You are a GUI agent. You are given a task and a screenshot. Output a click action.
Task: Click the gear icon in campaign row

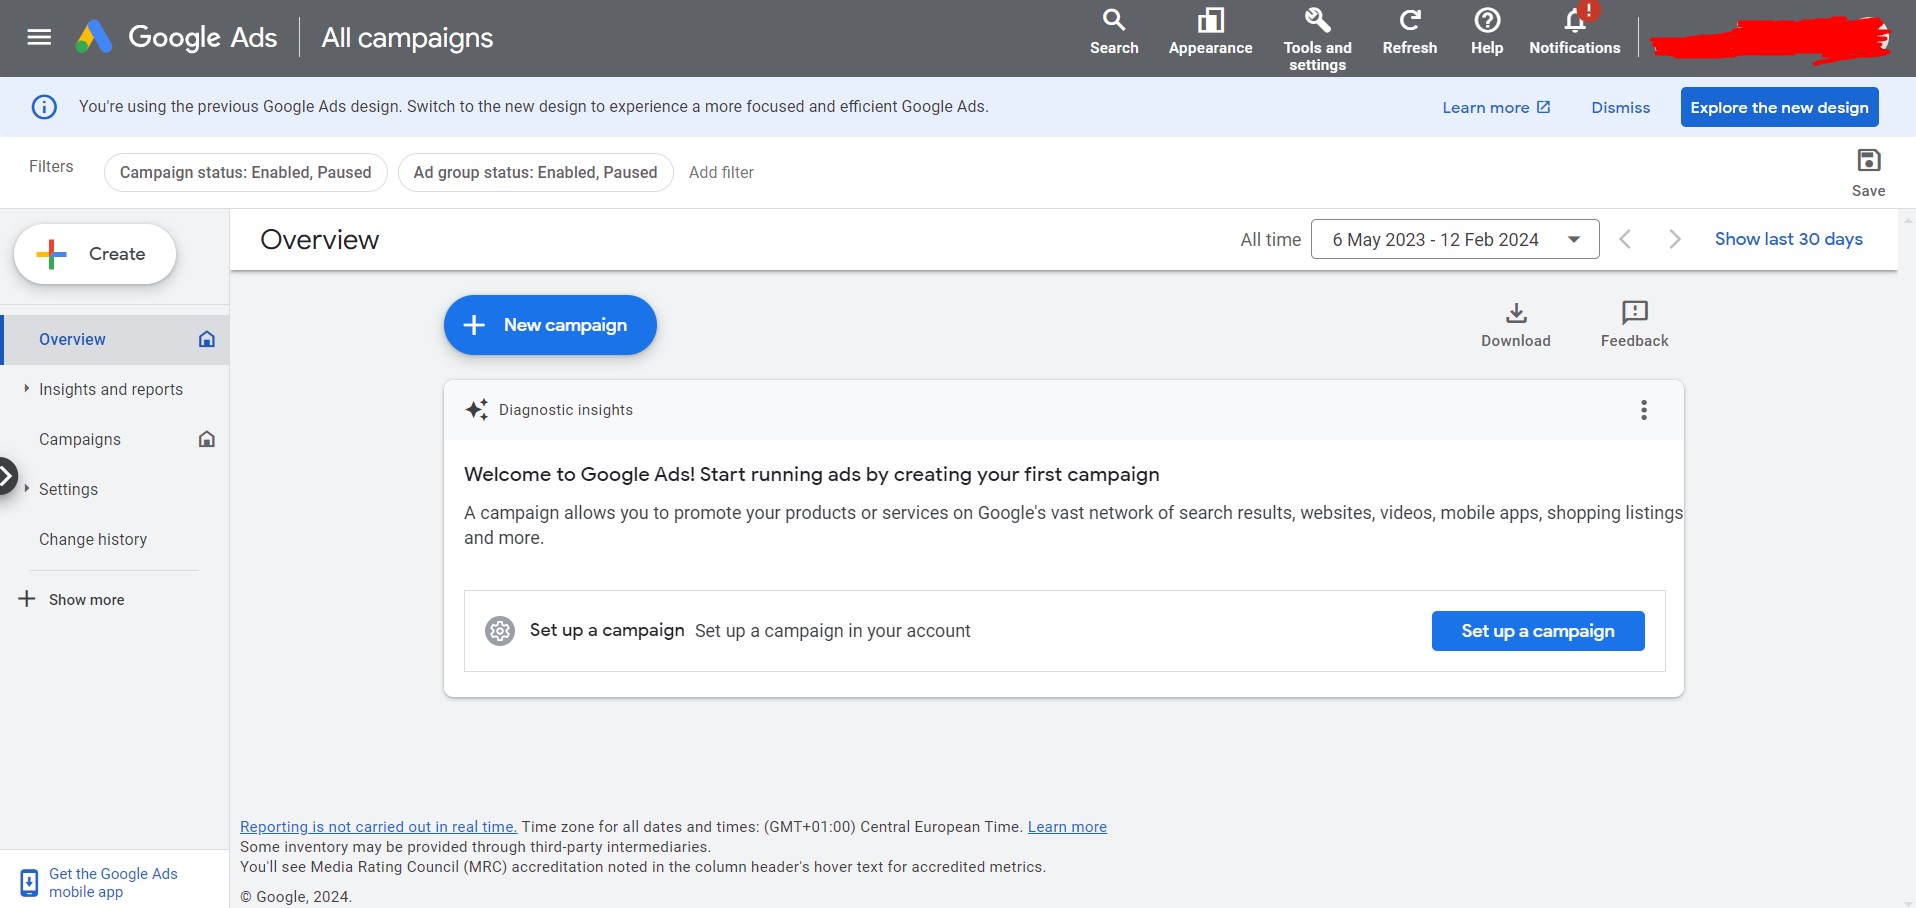[500, 631]
